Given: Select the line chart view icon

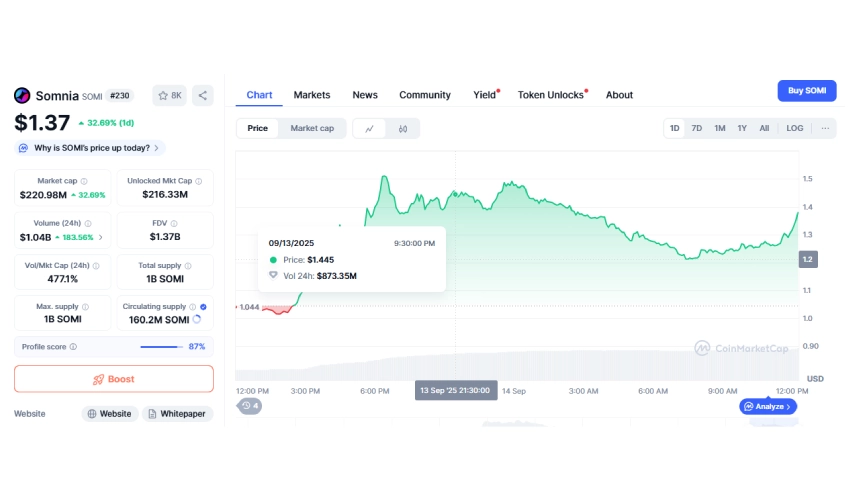Looking at the screenshot, I should [x=370, y=128].
